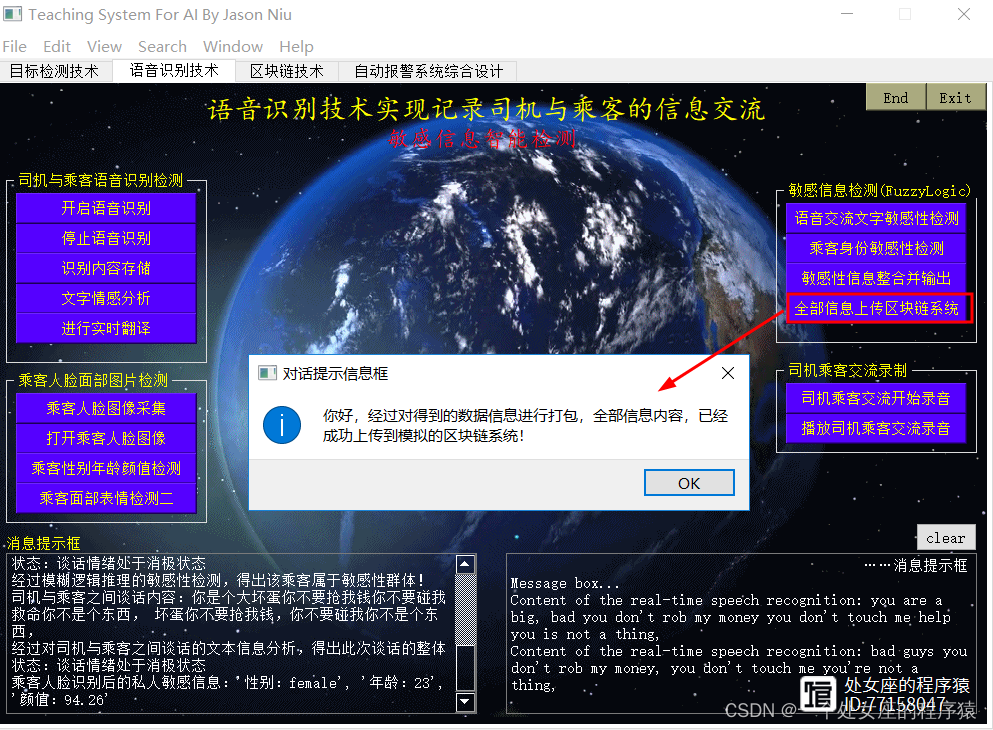Click the Exit button at top right
This screenshot has height=730, width=993.
pos(955,97)
